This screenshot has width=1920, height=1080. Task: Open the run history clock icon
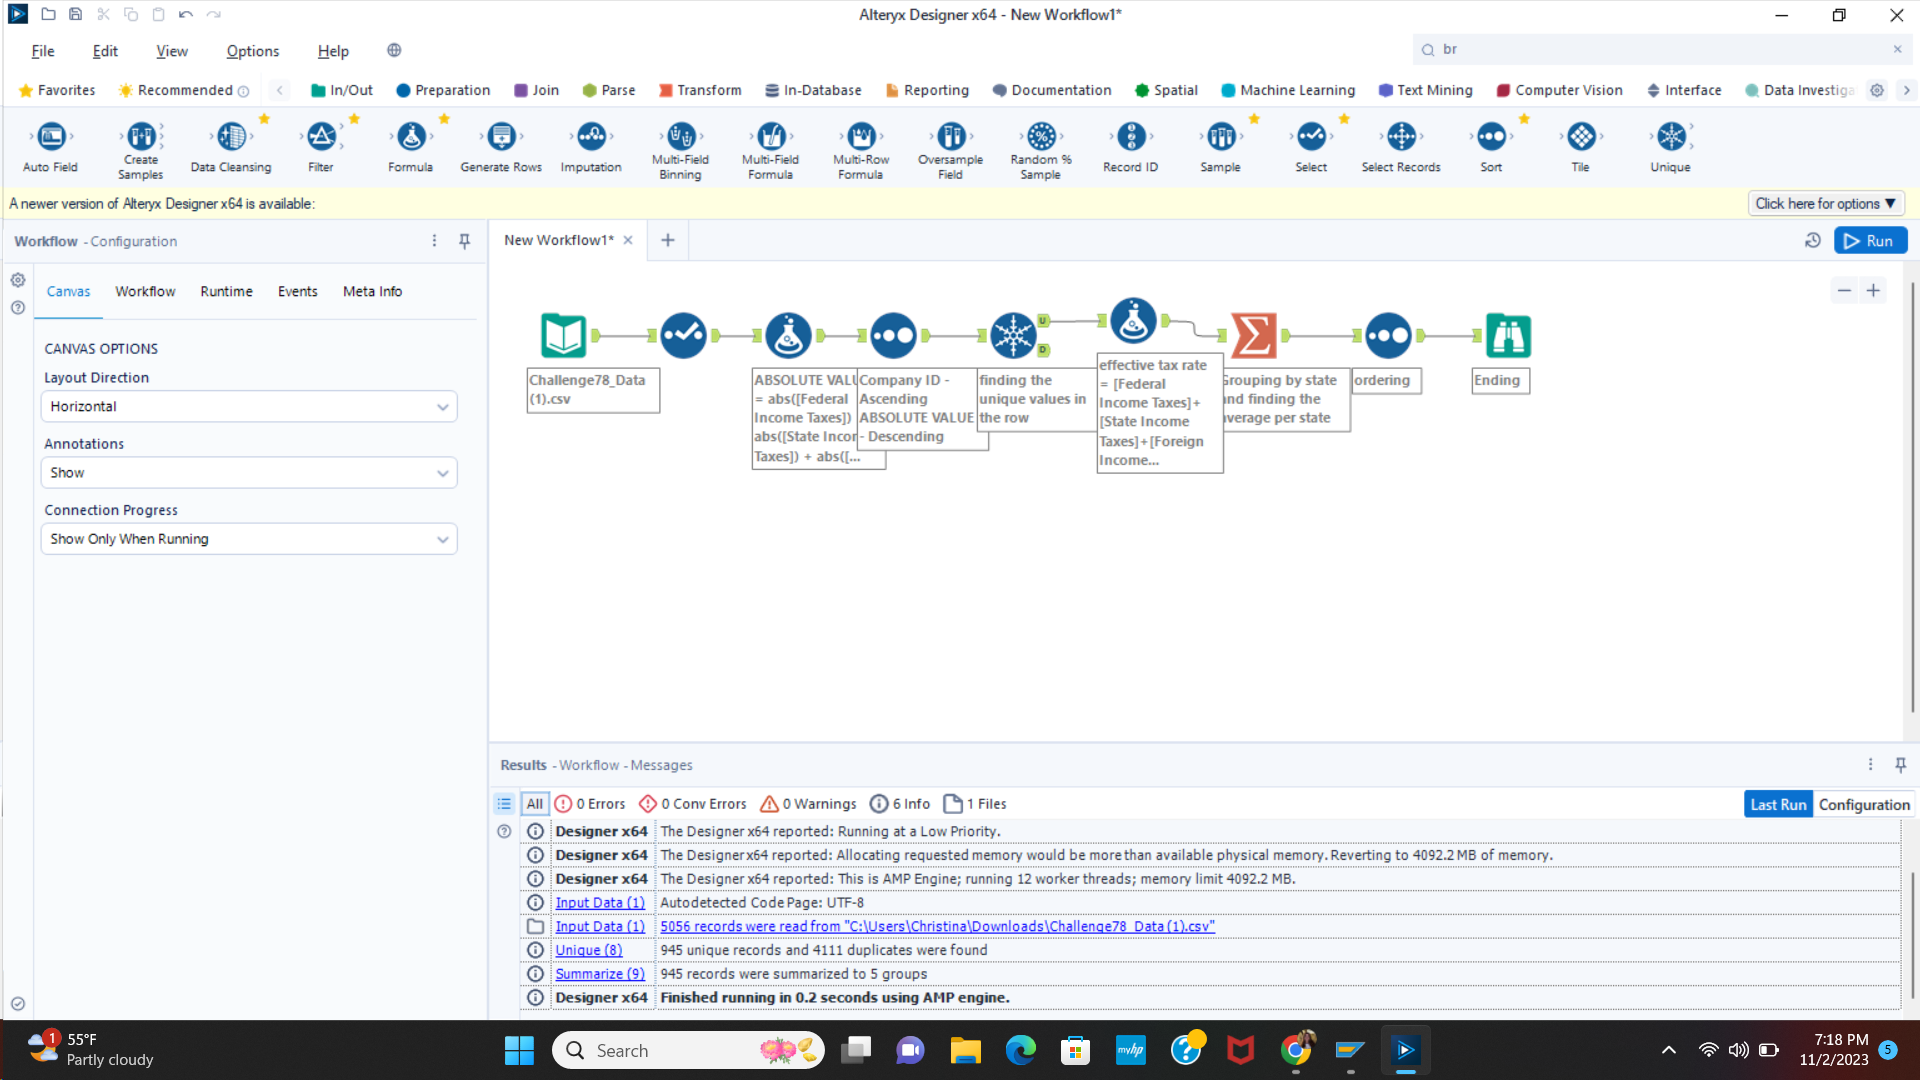pyautogui.click(x=1812, y=241)
